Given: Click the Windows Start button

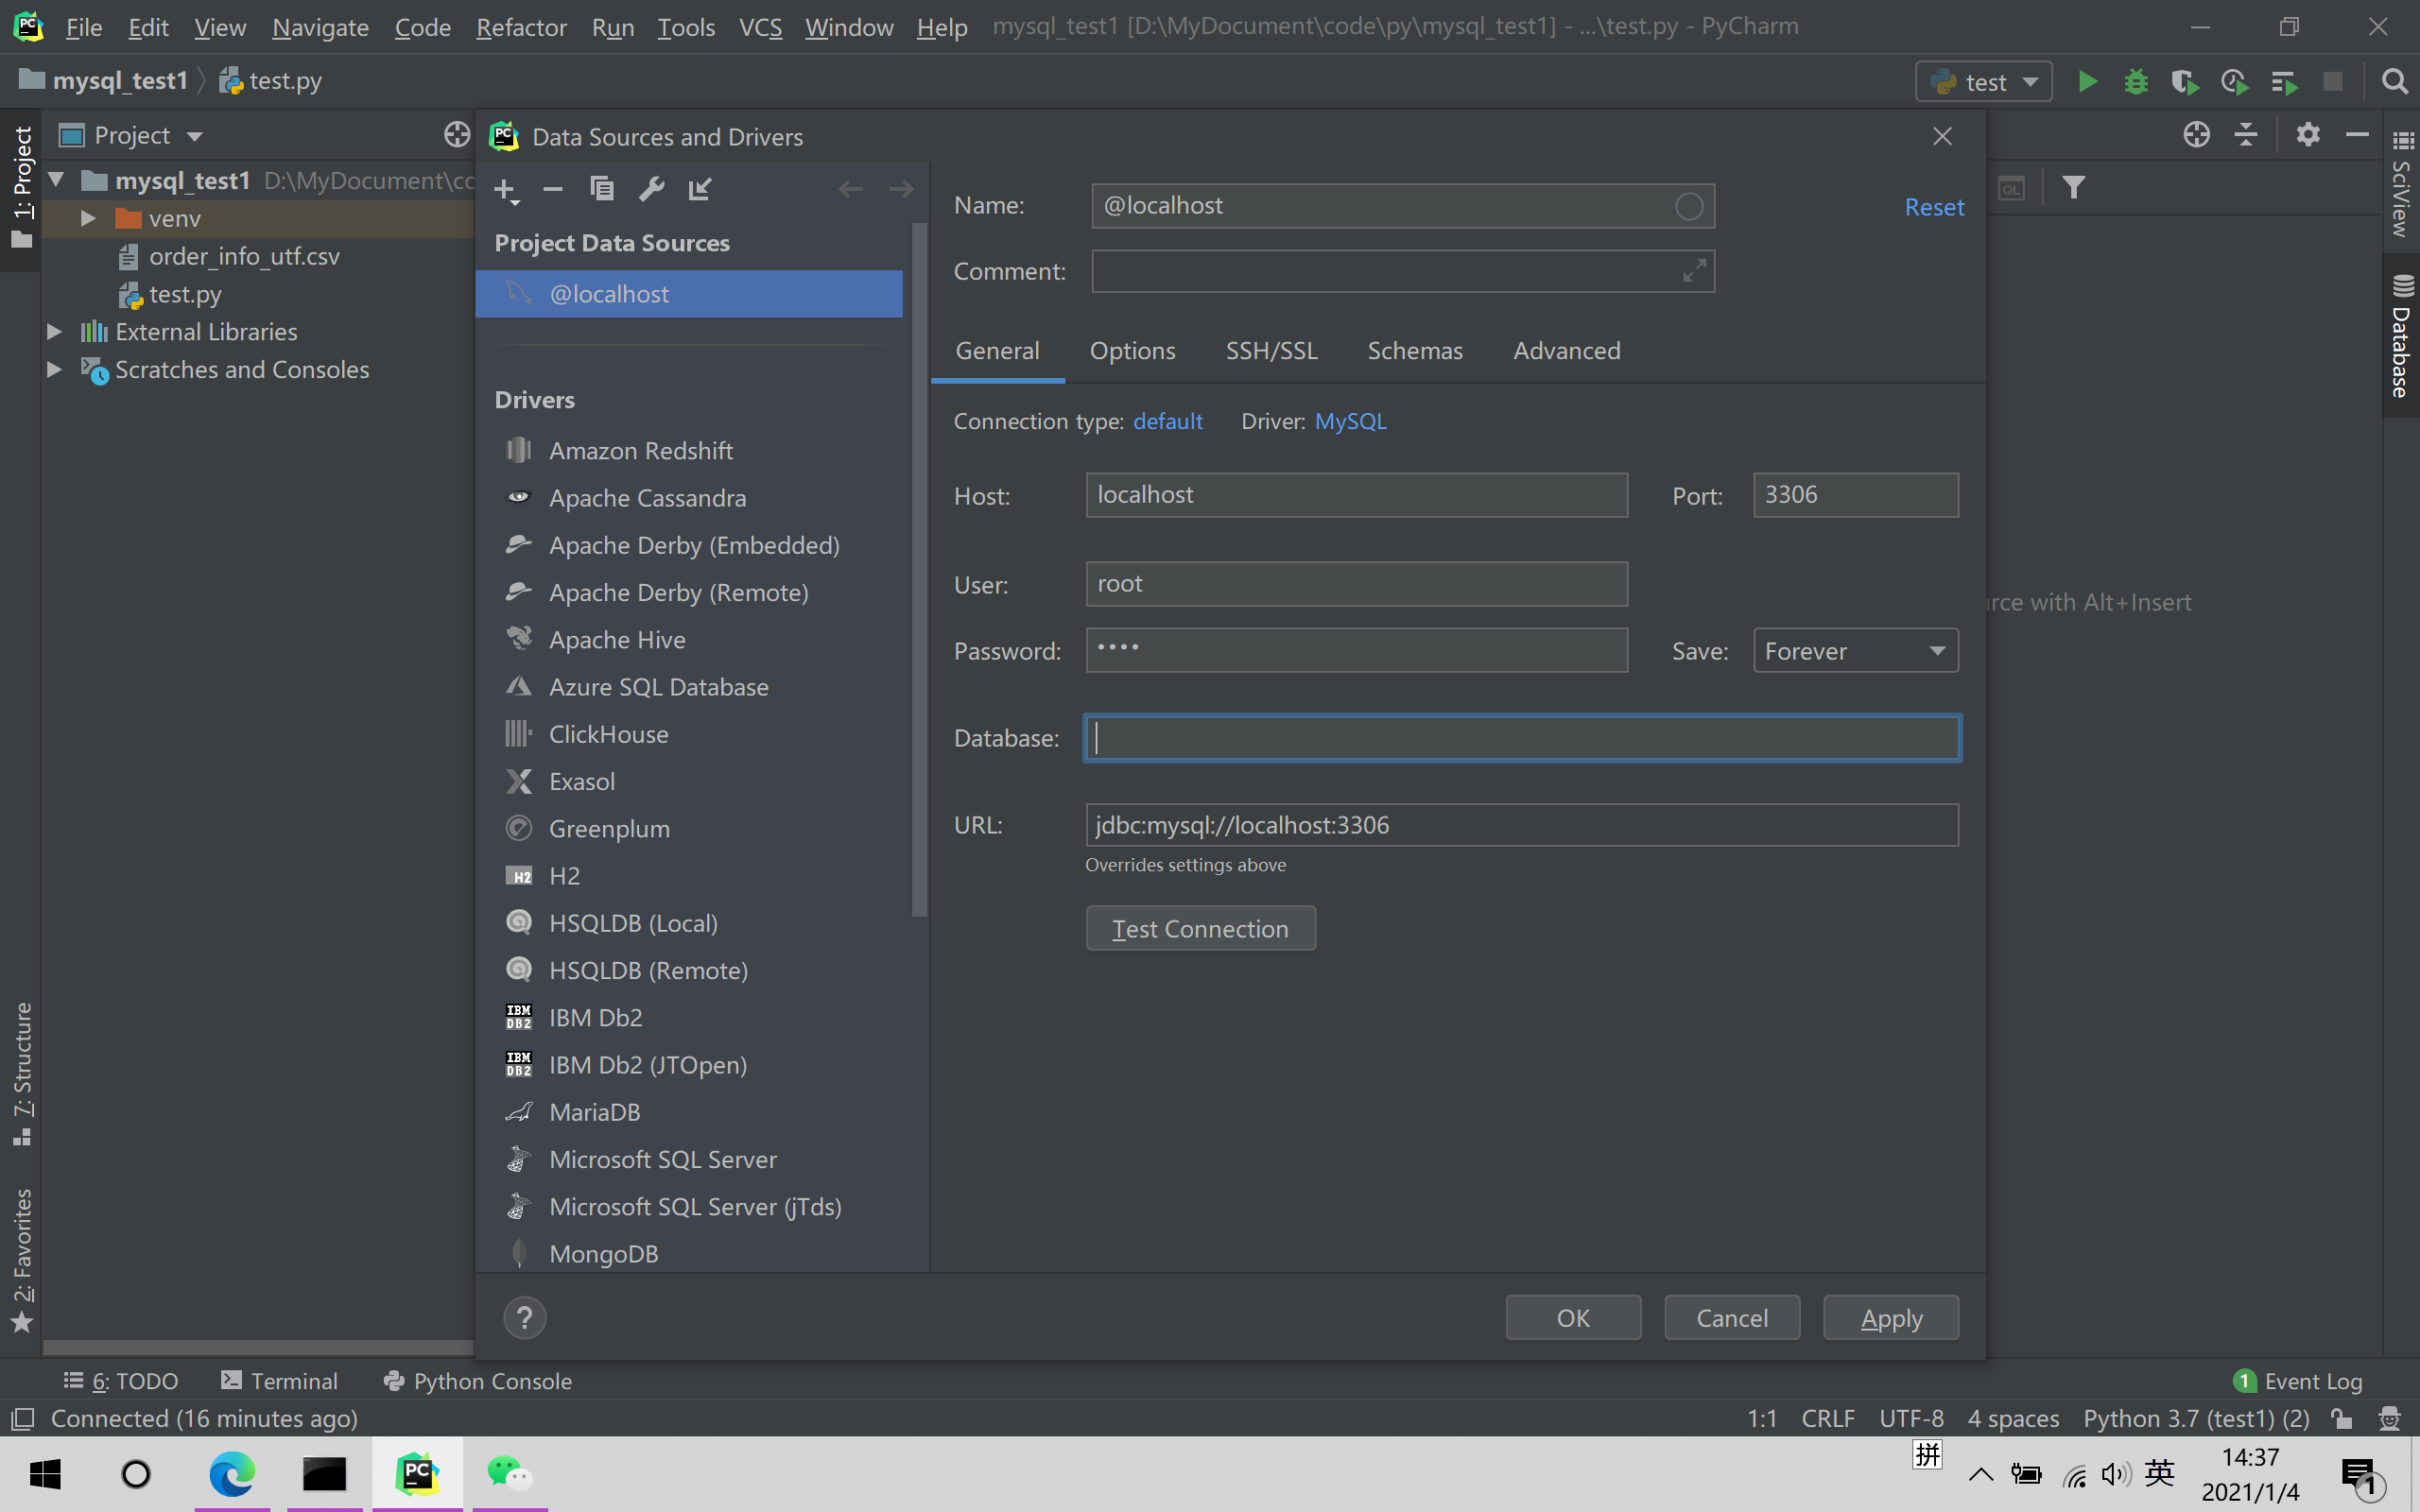Looking at the screenshot, I should pos(45,1474).
